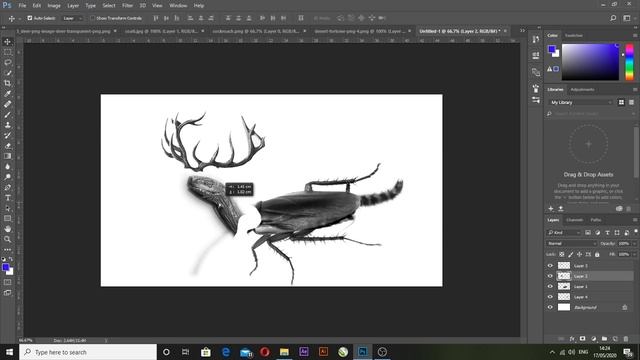The image size is (640, 360).
Task: Select the Blur tool
Action: coord(7,167)
